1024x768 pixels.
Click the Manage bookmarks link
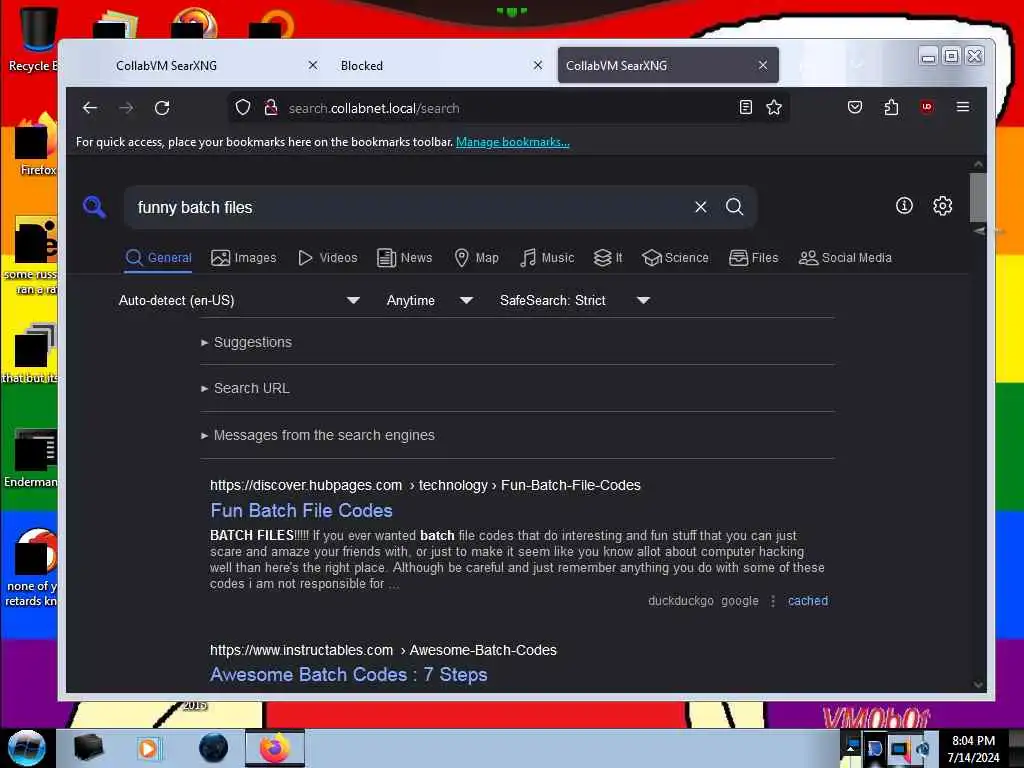[x=513, y=142]
